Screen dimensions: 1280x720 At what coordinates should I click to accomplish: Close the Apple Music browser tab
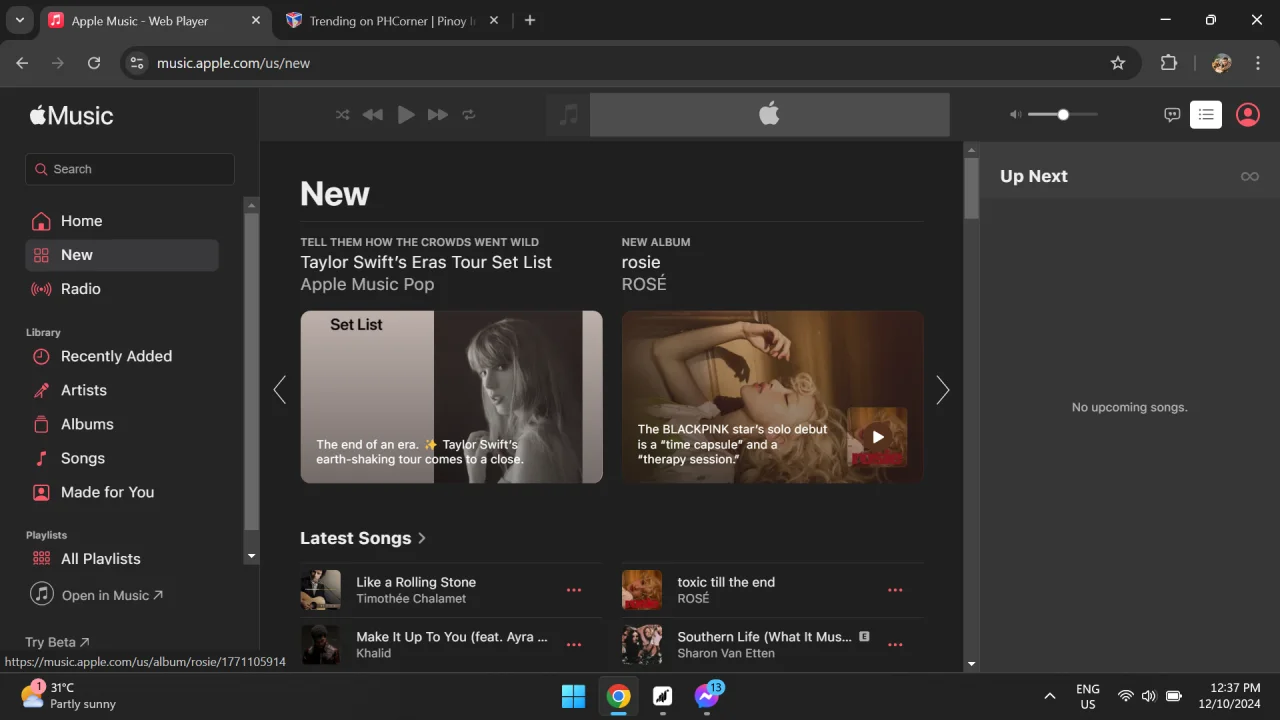[x=256, y=20]
